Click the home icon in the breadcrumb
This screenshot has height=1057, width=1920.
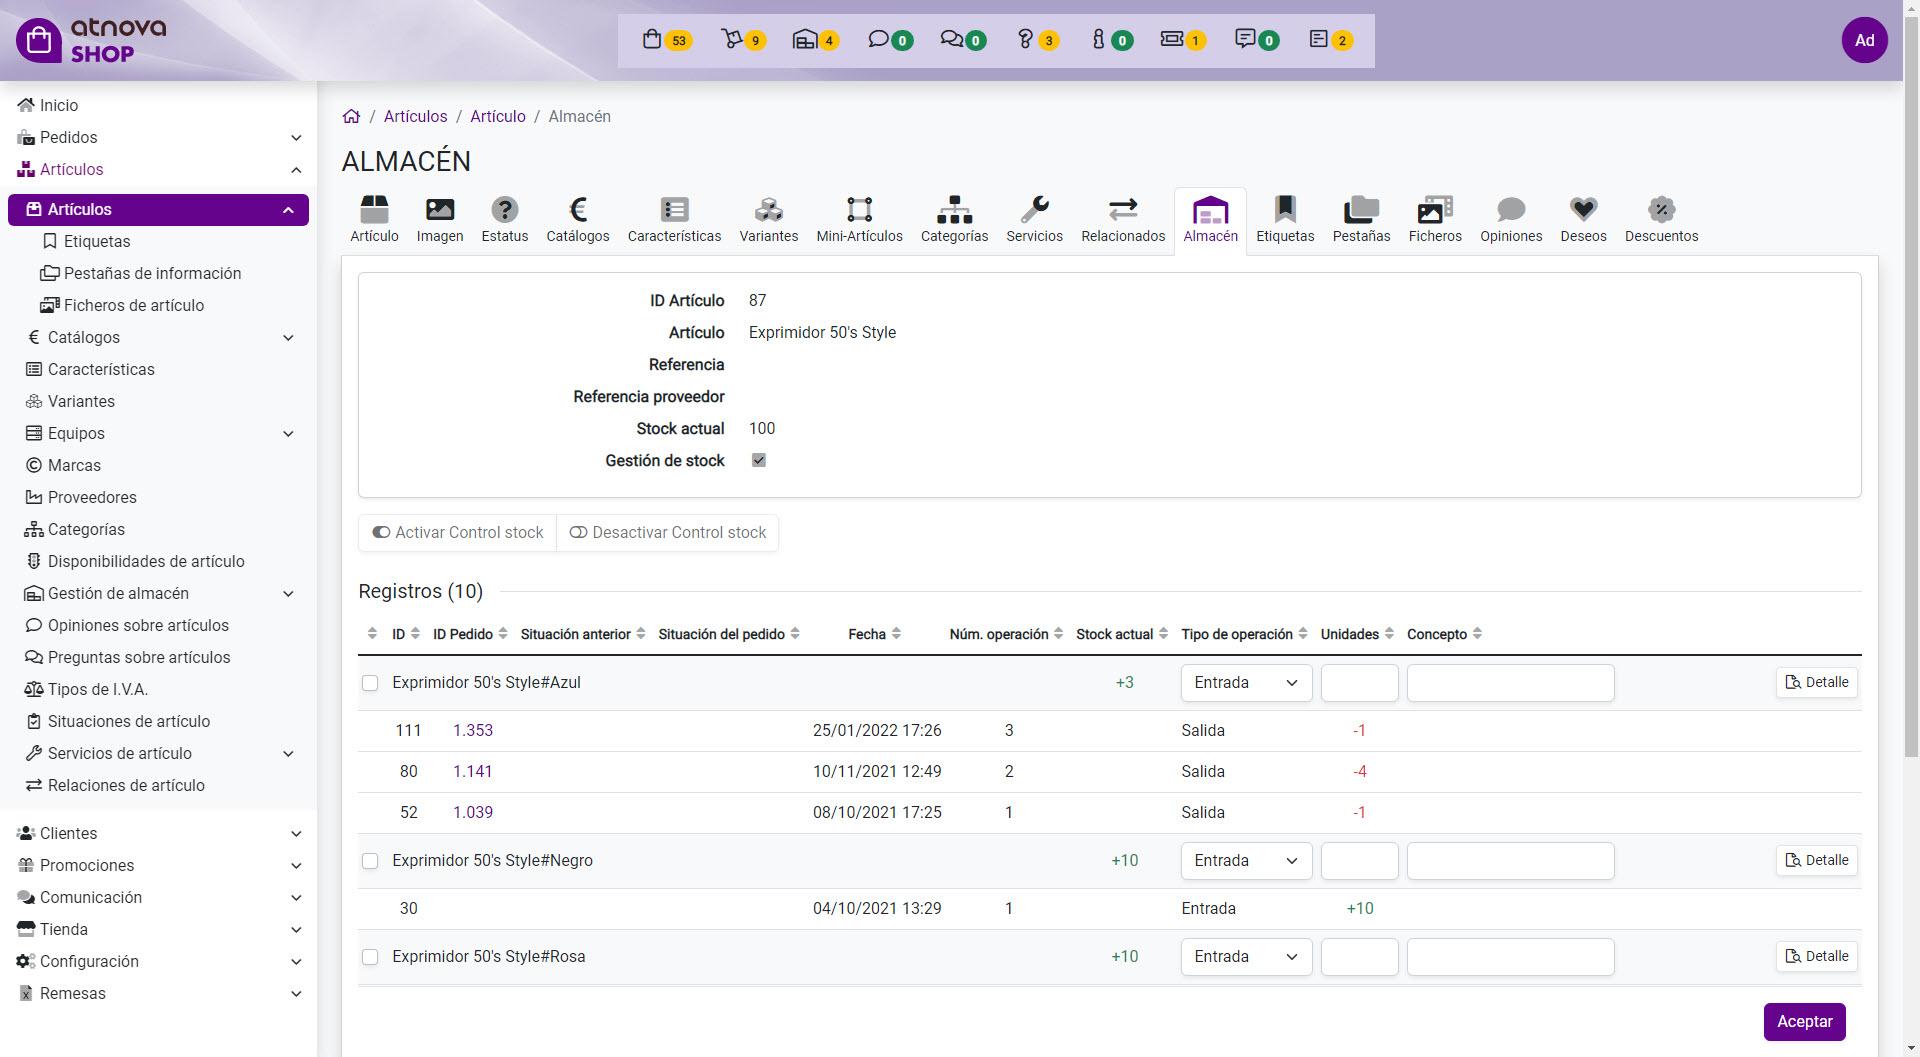(351, 116)
